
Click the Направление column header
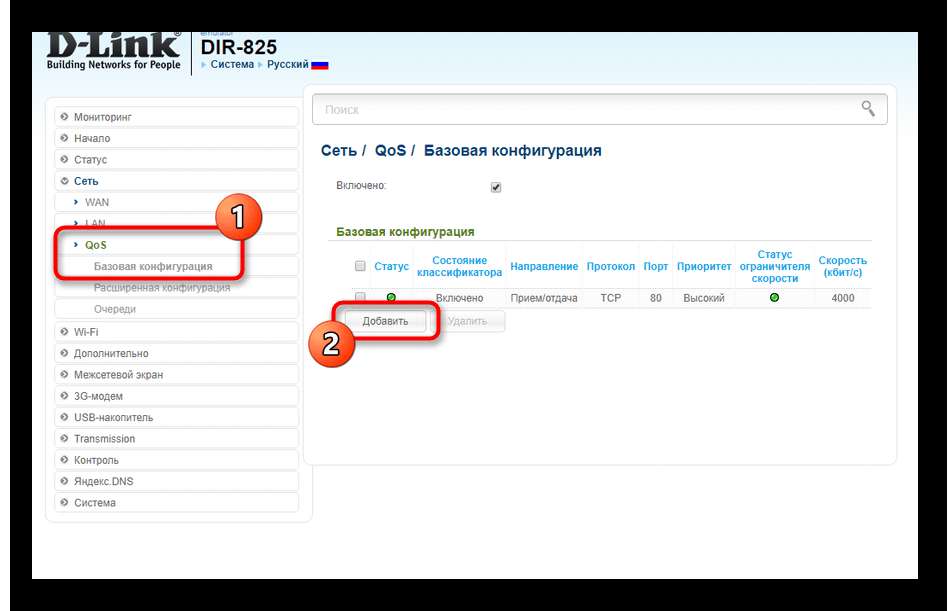(544, 266)
